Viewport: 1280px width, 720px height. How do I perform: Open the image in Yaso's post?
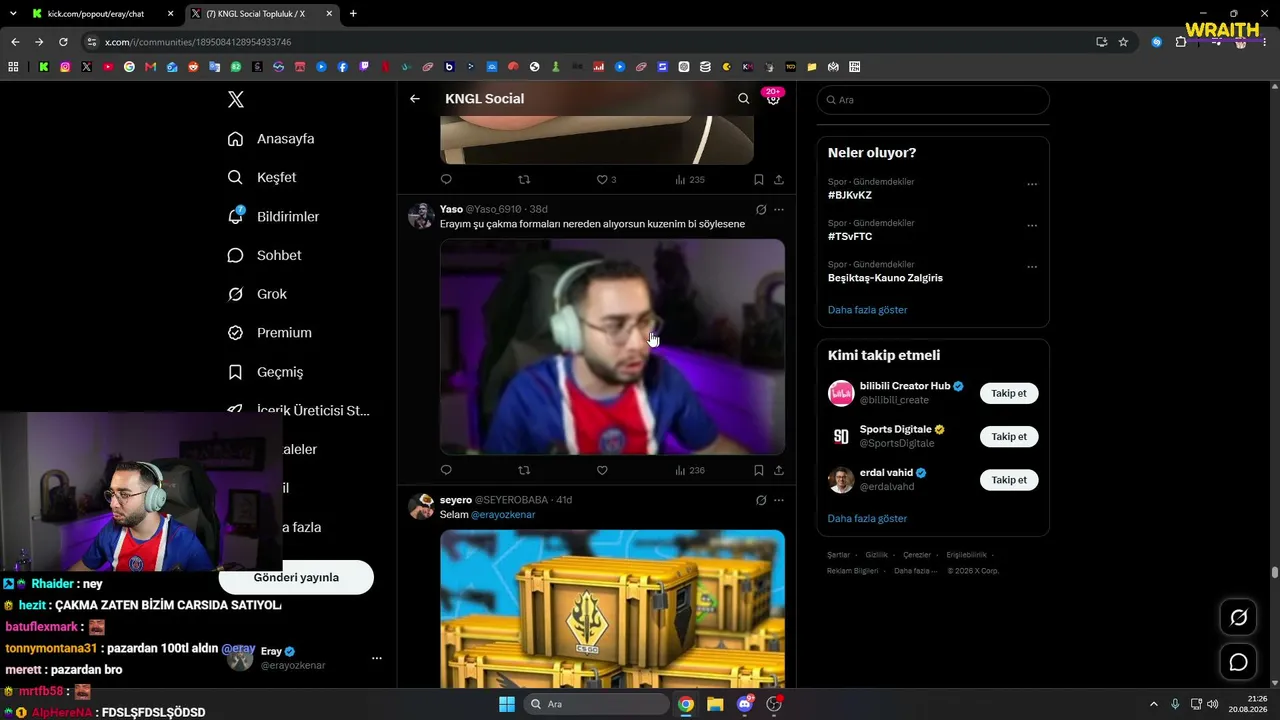tap(612, 347)
